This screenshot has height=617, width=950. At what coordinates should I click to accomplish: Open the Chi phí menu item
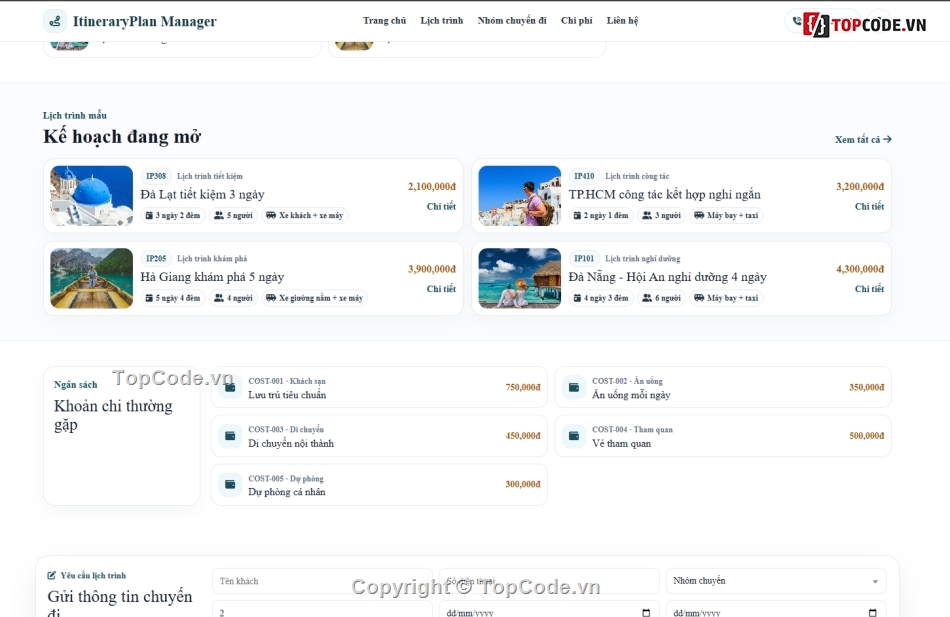tap(576, 21)
